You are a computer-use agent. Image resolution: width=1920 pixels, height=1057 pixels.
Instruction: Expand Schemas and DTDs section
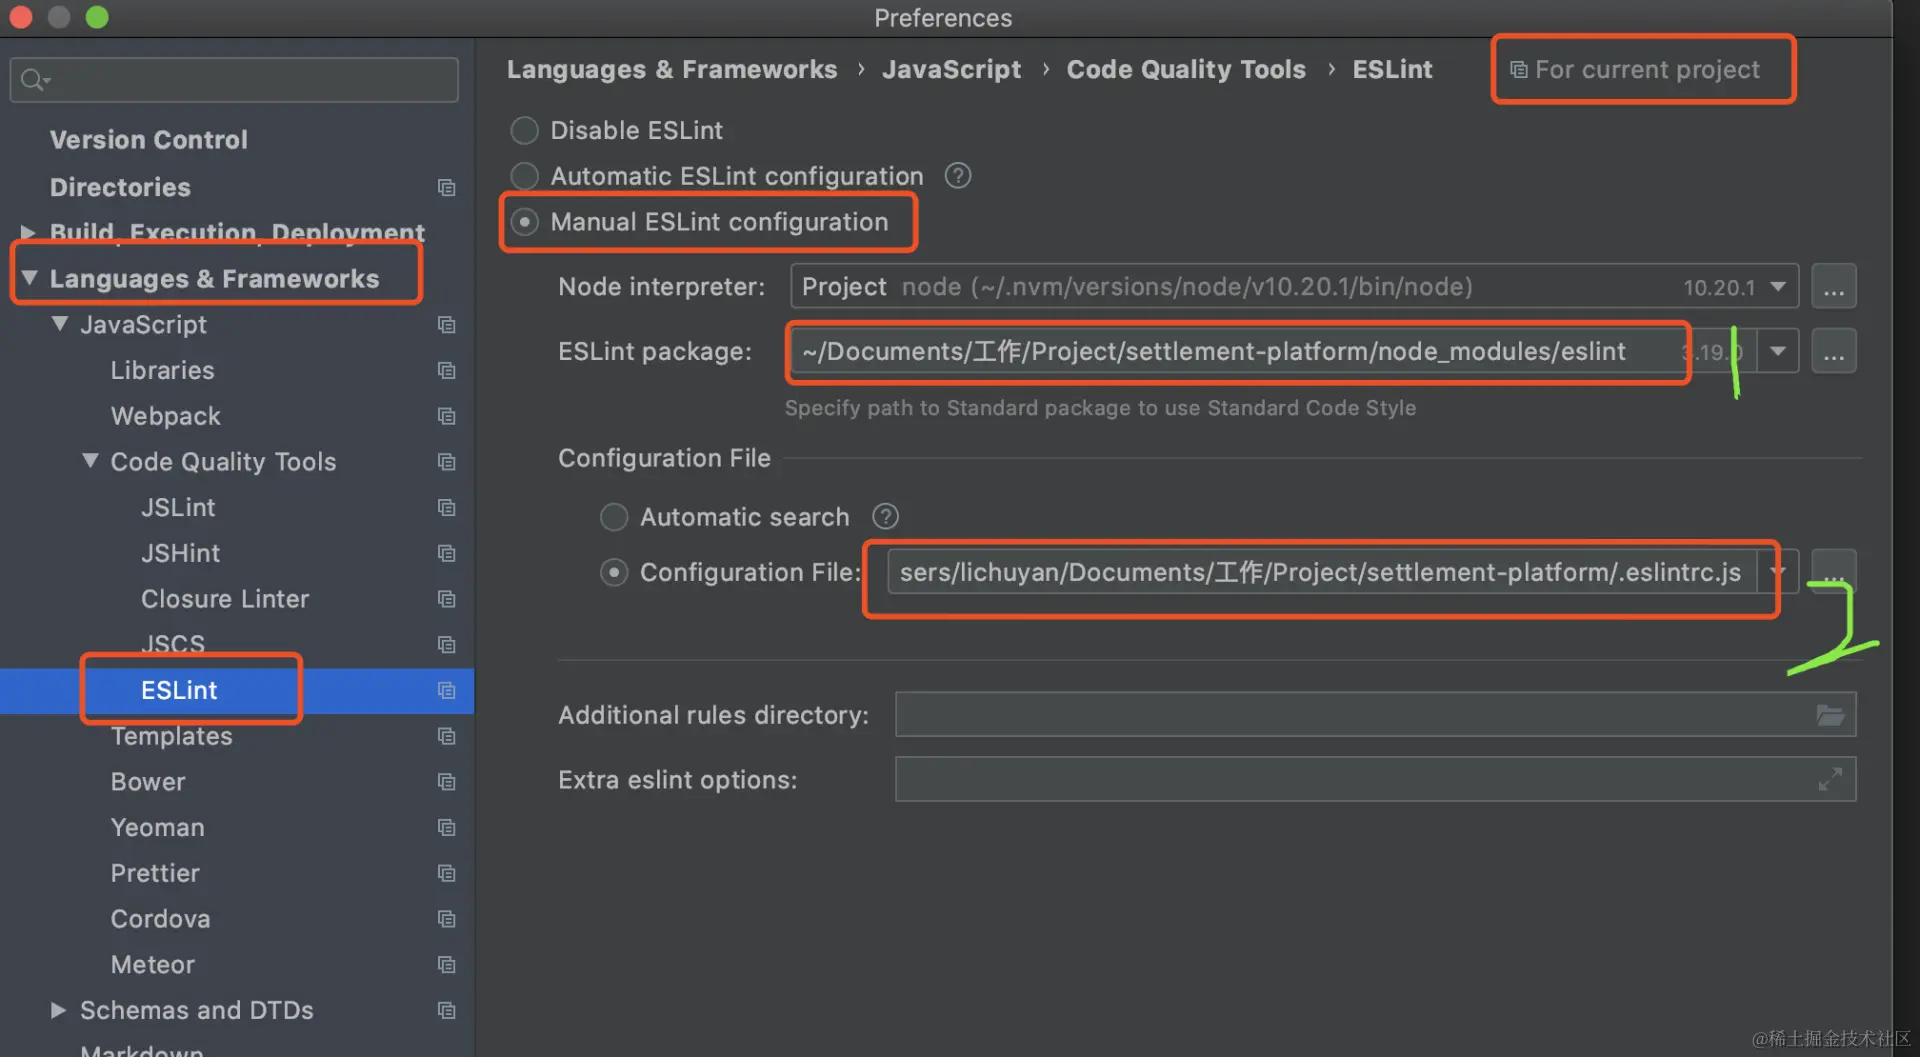[x=59, y=1010]
